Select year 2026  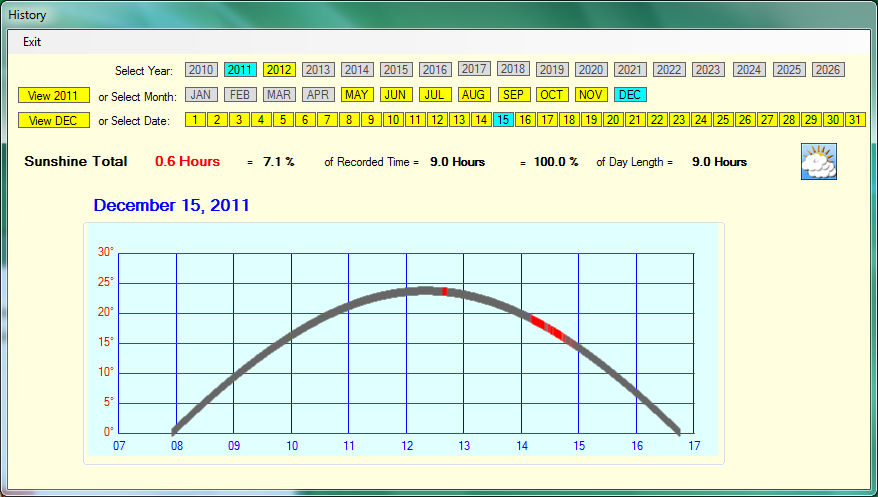(x=828, y=69)
